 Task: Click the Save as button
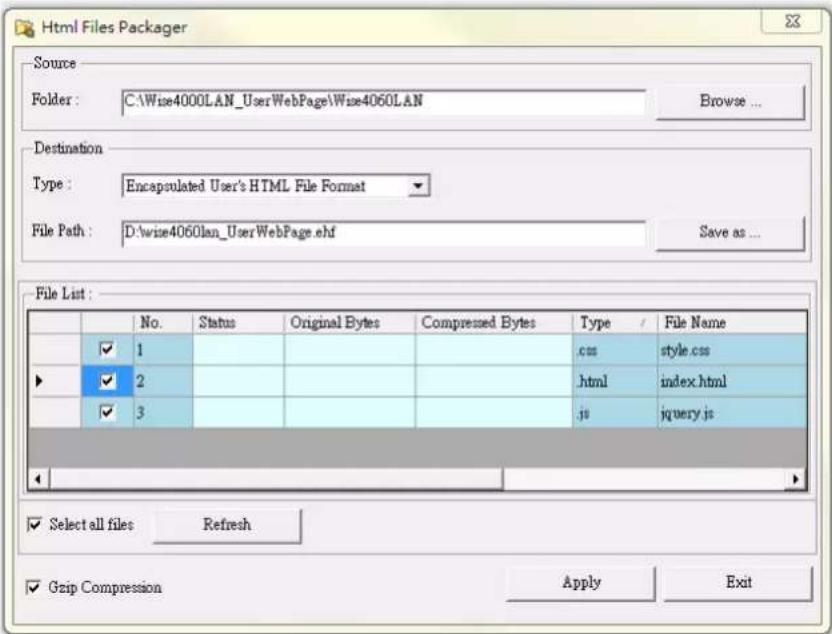pos(730,232)
